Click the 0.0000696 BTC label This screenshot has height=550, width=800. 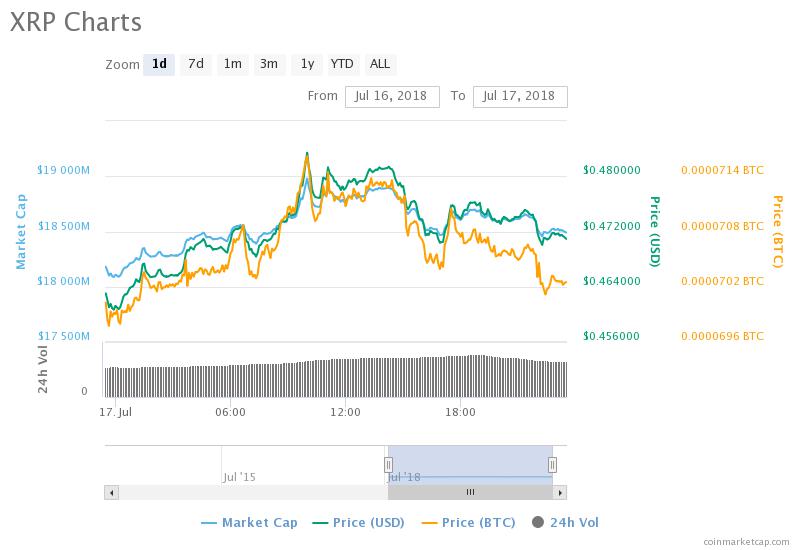[x=722, y=336]
